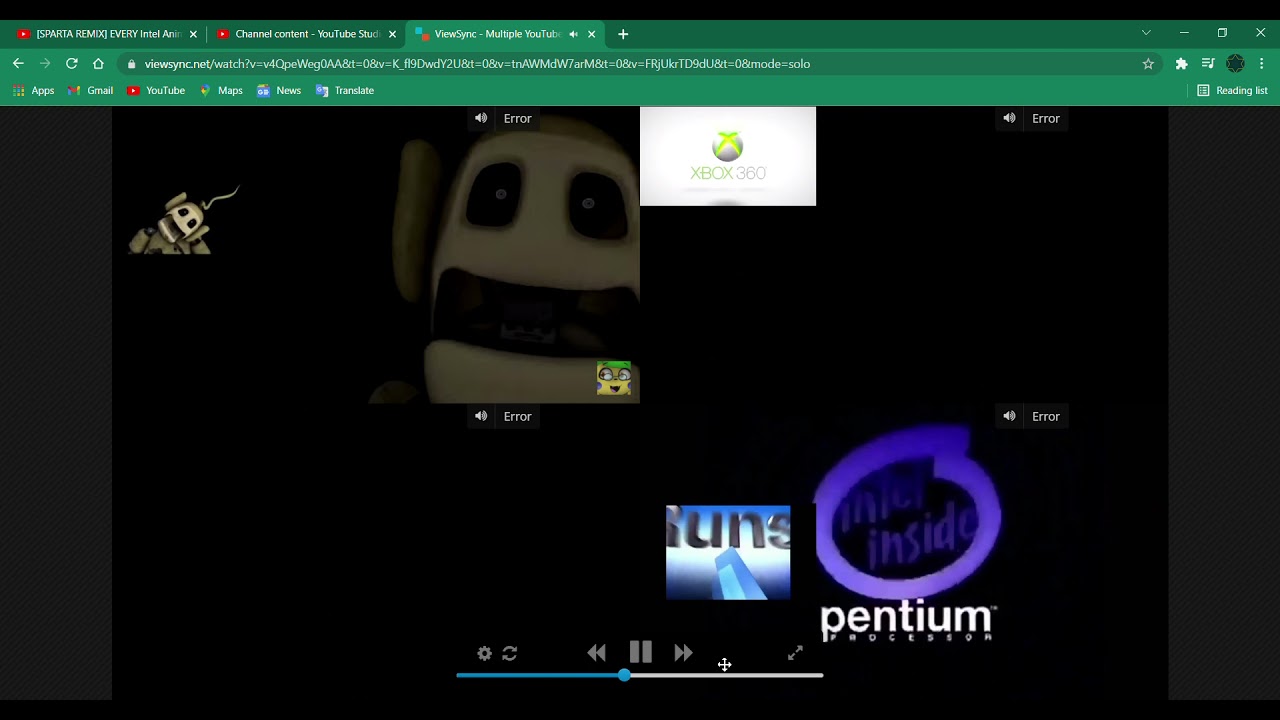
Task: Open media controls icon in toolbar
Action: point(1208,64)
